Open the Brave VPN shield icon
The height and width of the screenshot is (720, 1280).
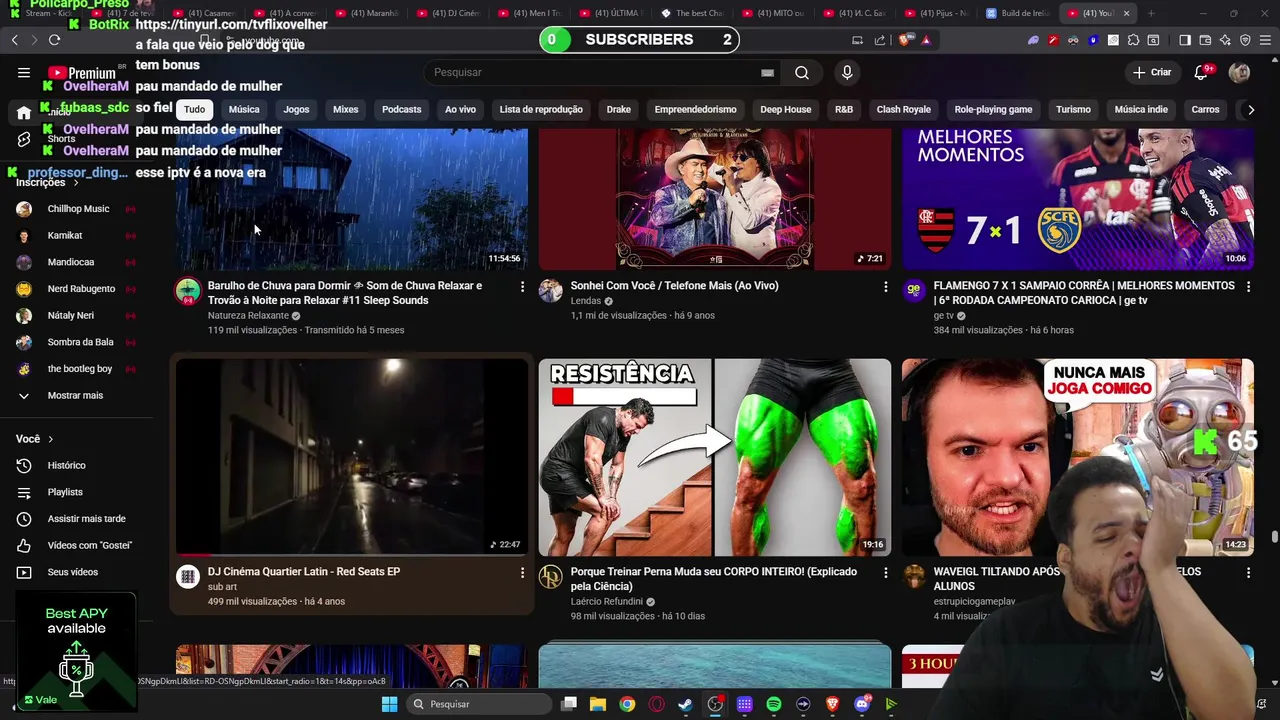coord(1245,40)
